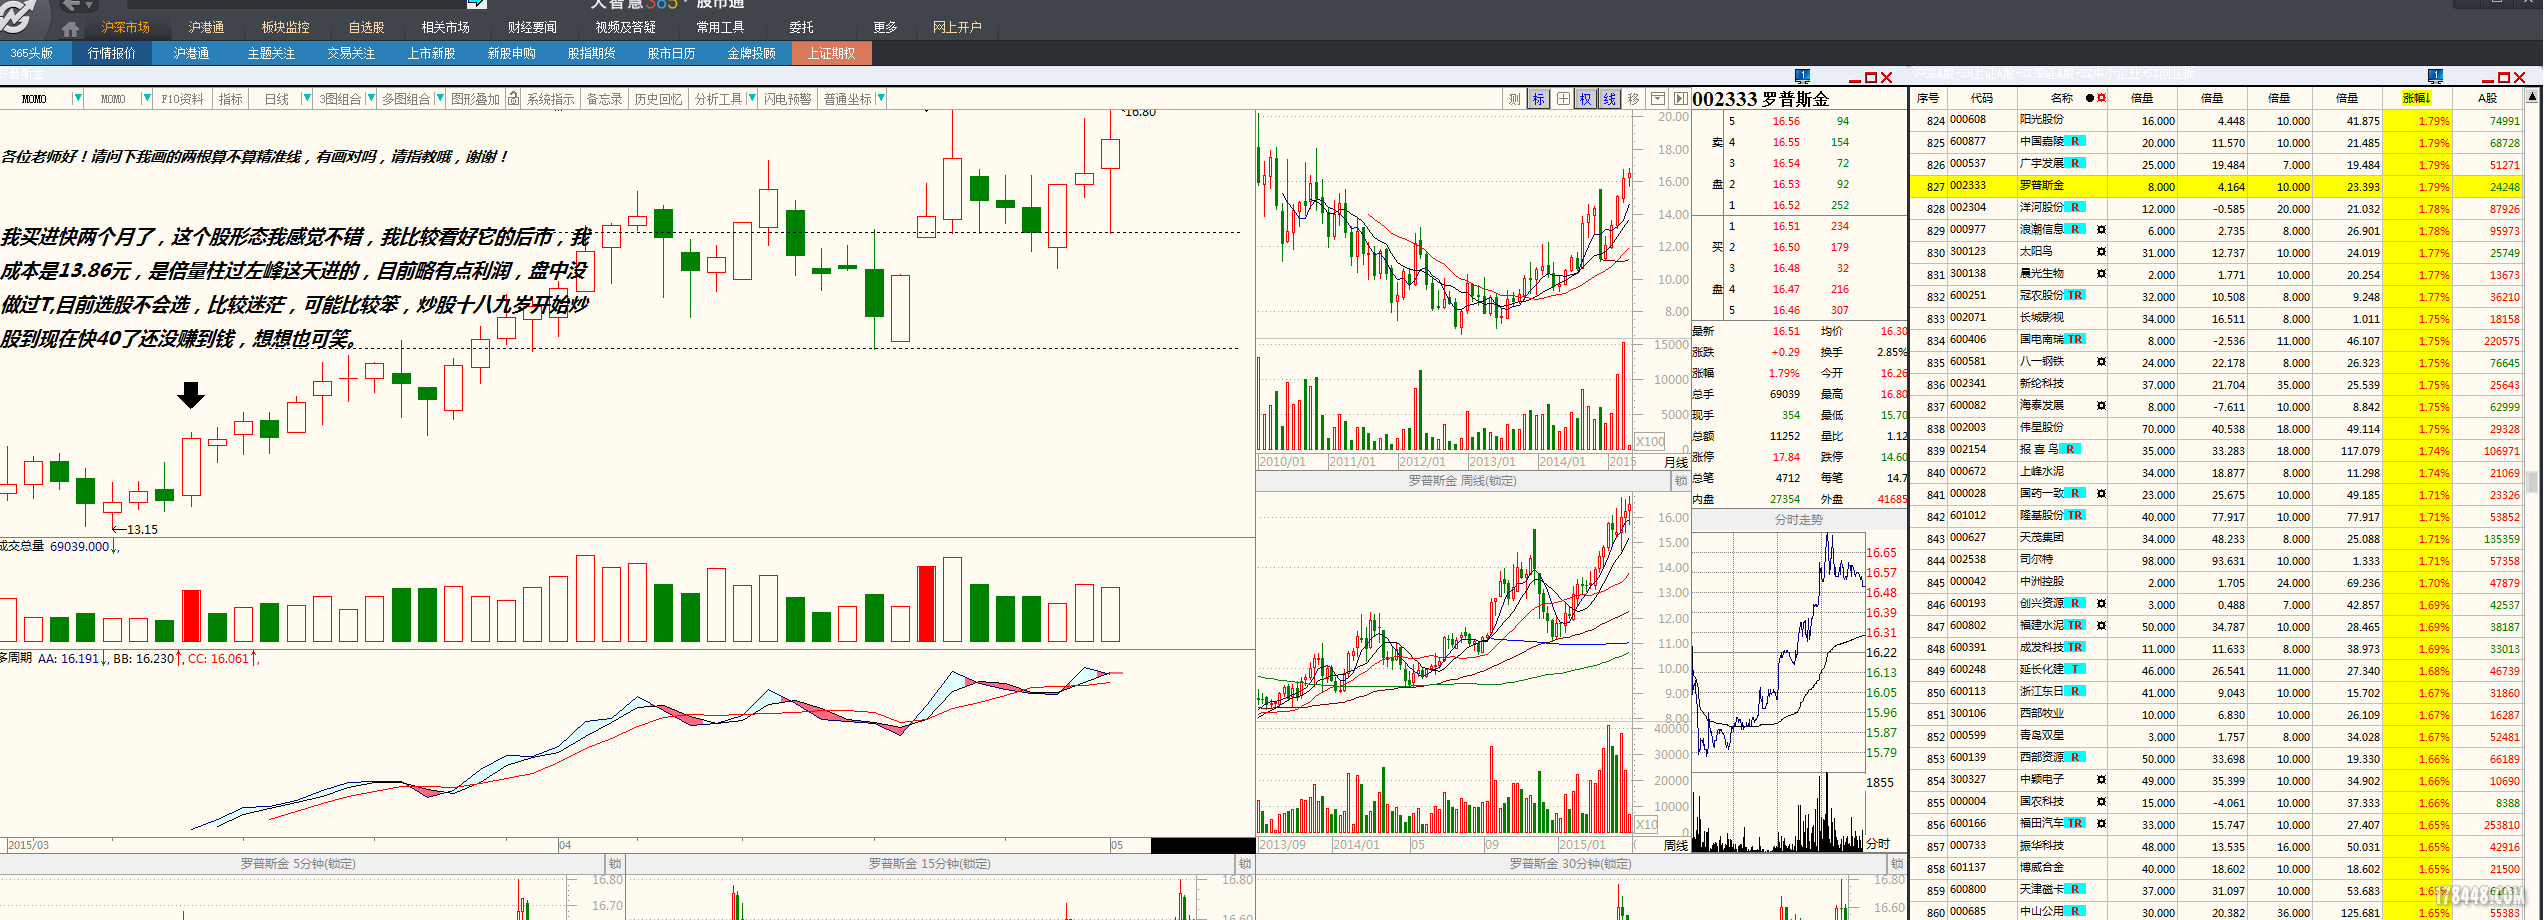Screen dimensions: 2547x920
Task: Switch to the 行情报价 tab
Action: click(x=111, y=53)
